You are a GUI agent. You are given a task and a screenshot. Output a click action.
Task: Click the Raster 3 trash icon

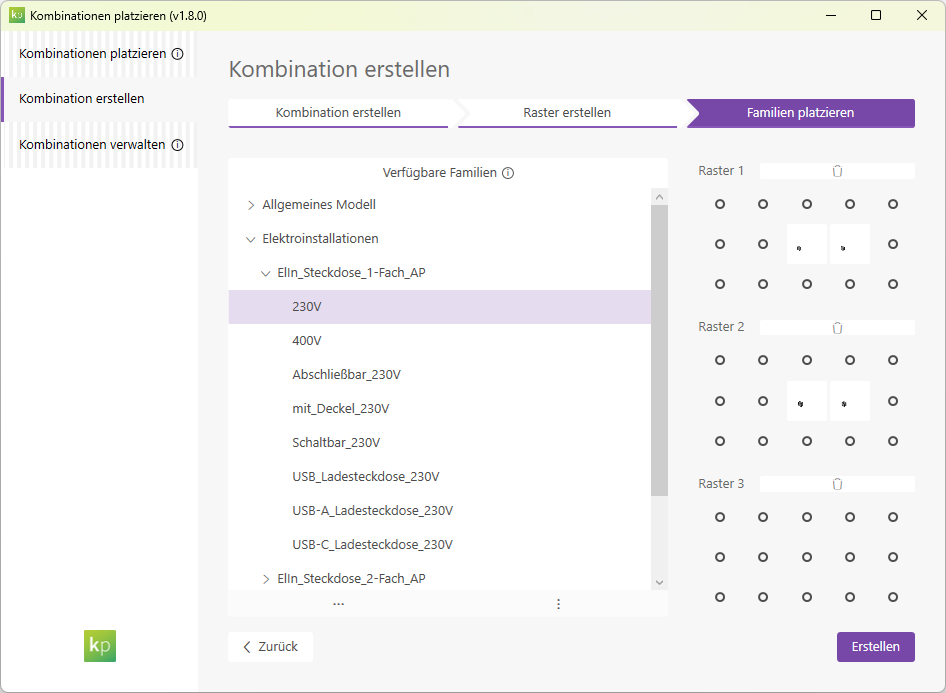[837, 484]
